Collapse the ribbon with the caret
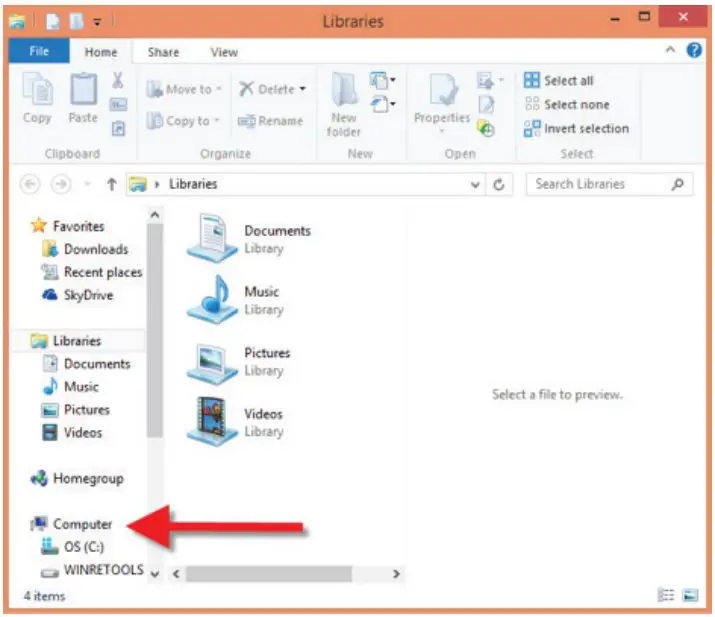This screenshot has width=715, height=617. (x=670, y=49)
